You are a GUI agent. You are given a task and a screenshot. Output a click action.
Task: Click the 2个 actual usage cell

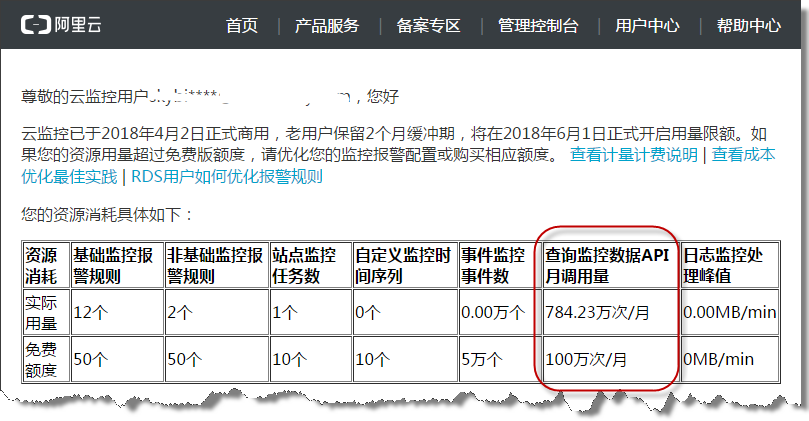[217, 312]
